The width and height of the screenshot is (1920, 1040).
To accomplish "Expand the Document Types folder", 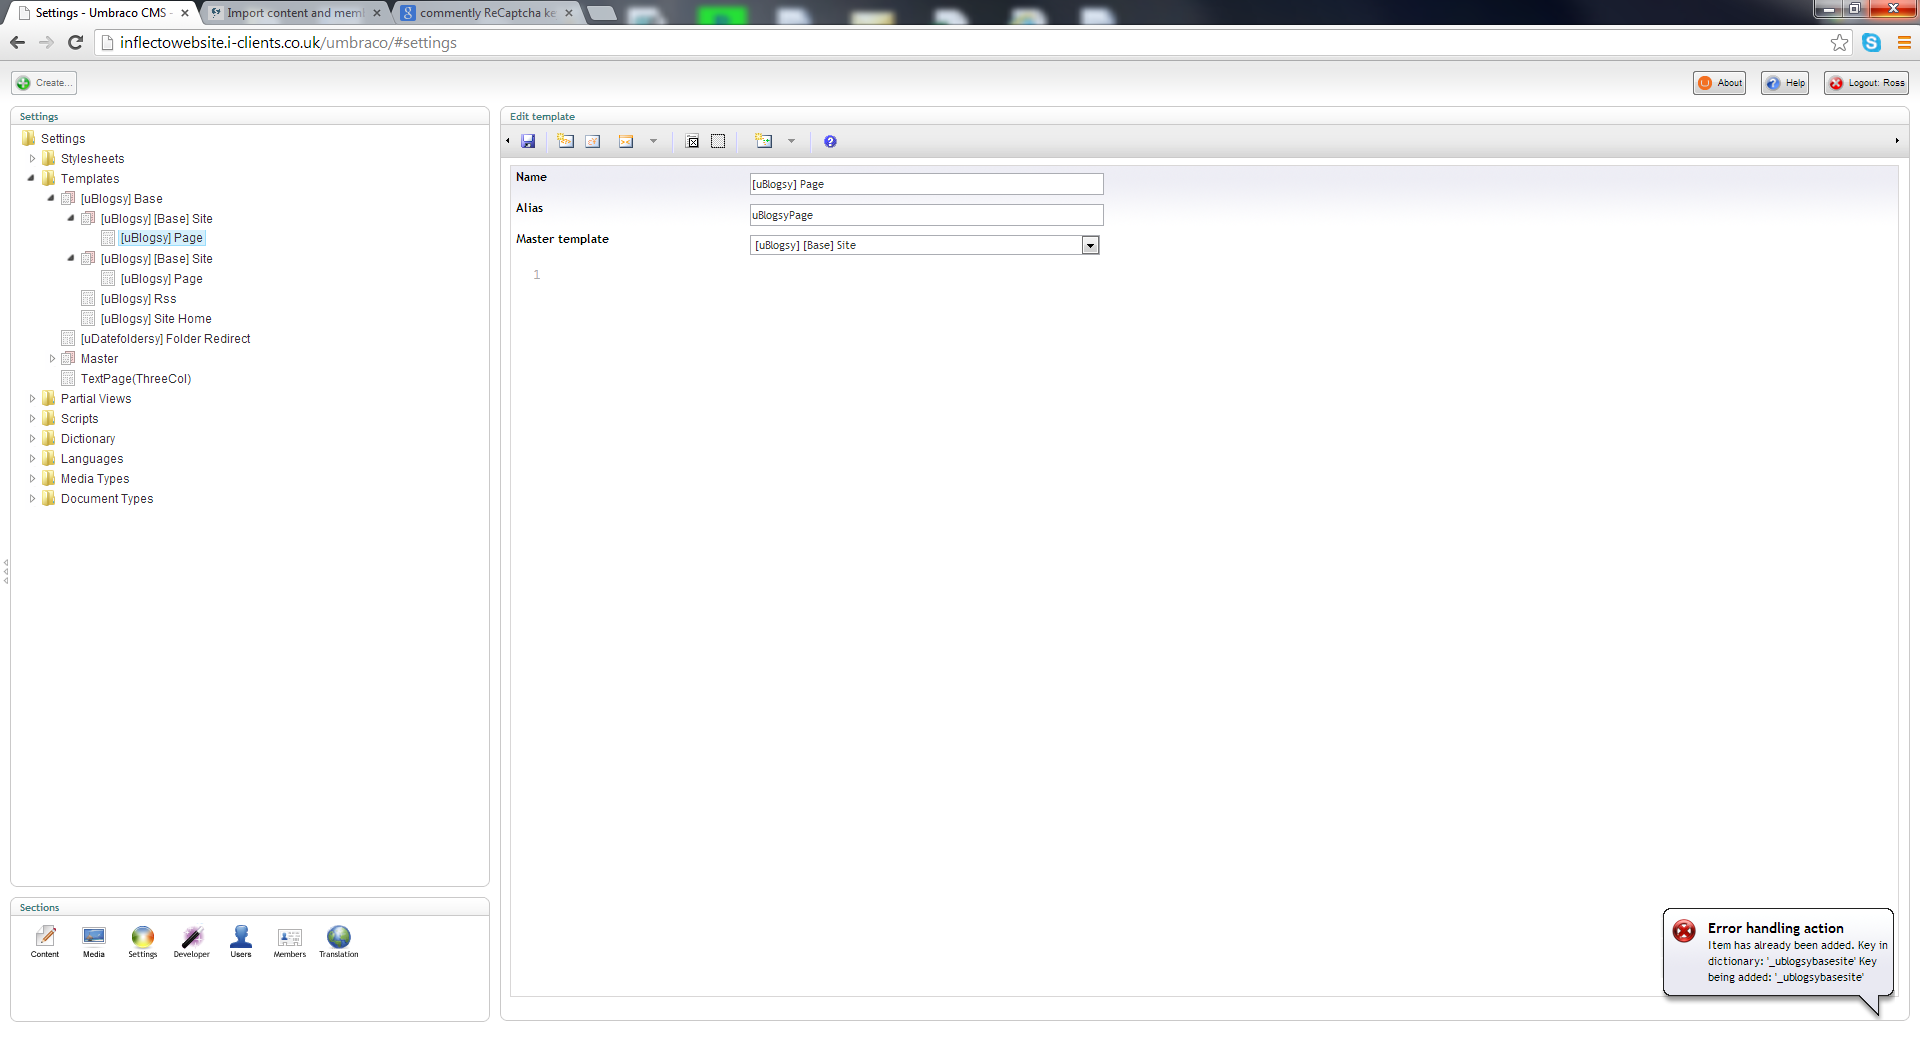I will tap(32, 498).
